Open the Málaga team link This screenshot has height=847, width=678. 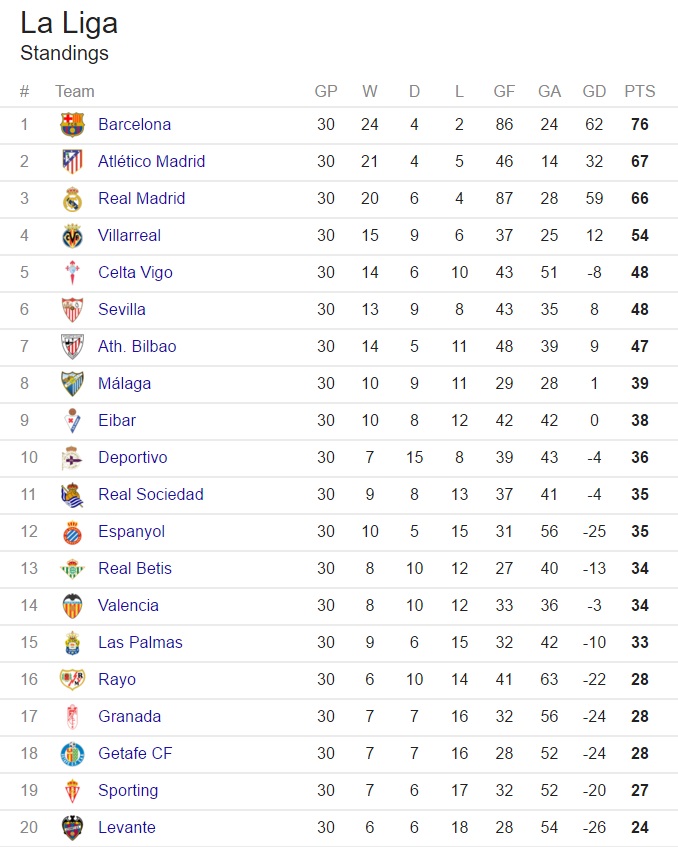click(x=125, y=384)
